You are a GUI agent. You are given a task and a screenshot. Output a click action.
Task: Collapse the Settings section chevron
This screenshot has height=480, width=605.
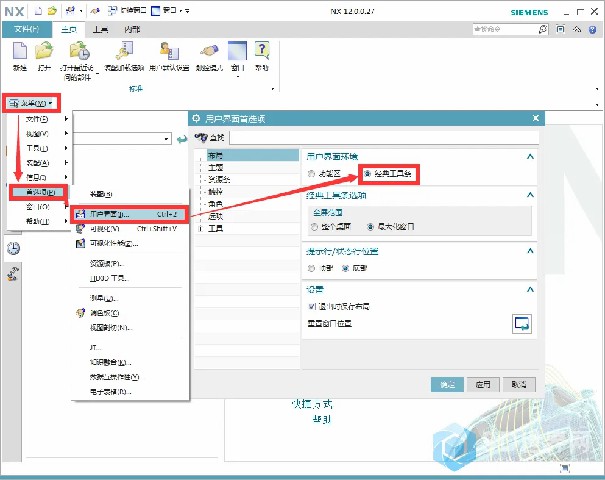pyautogui.click(x=529, y=288)
